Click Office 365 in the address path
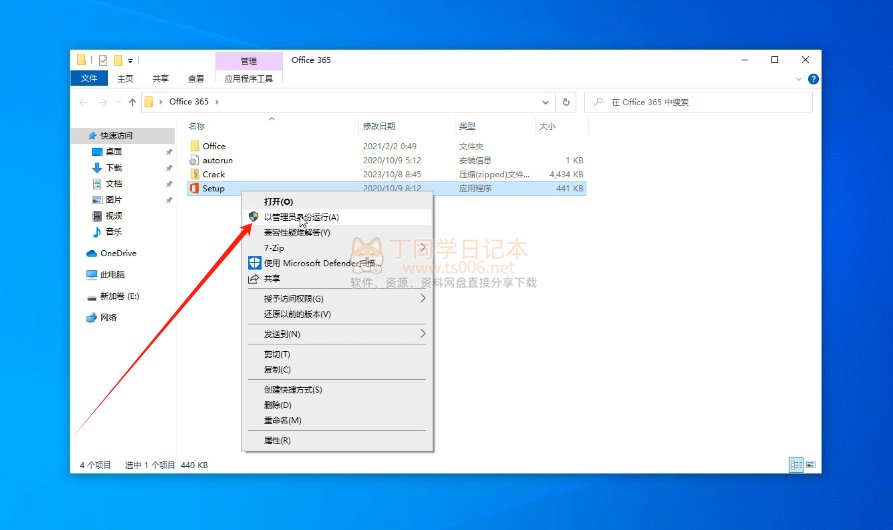 click(x=189, y=101)
